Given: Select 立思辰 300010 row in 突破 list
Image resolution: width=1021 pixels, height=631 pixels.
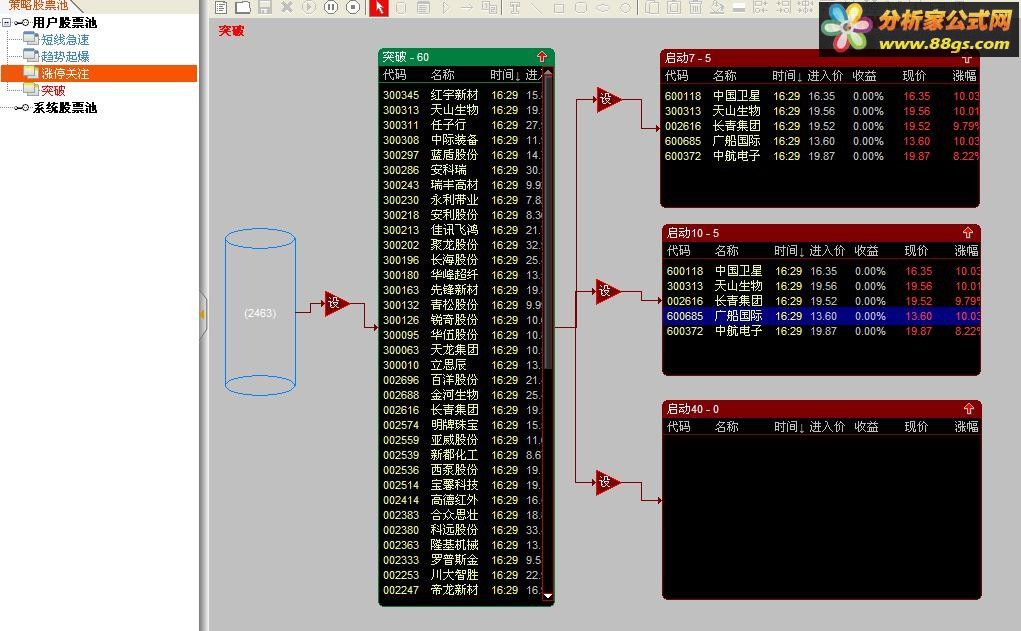Looking at the screenshot, I should point(461,365).
